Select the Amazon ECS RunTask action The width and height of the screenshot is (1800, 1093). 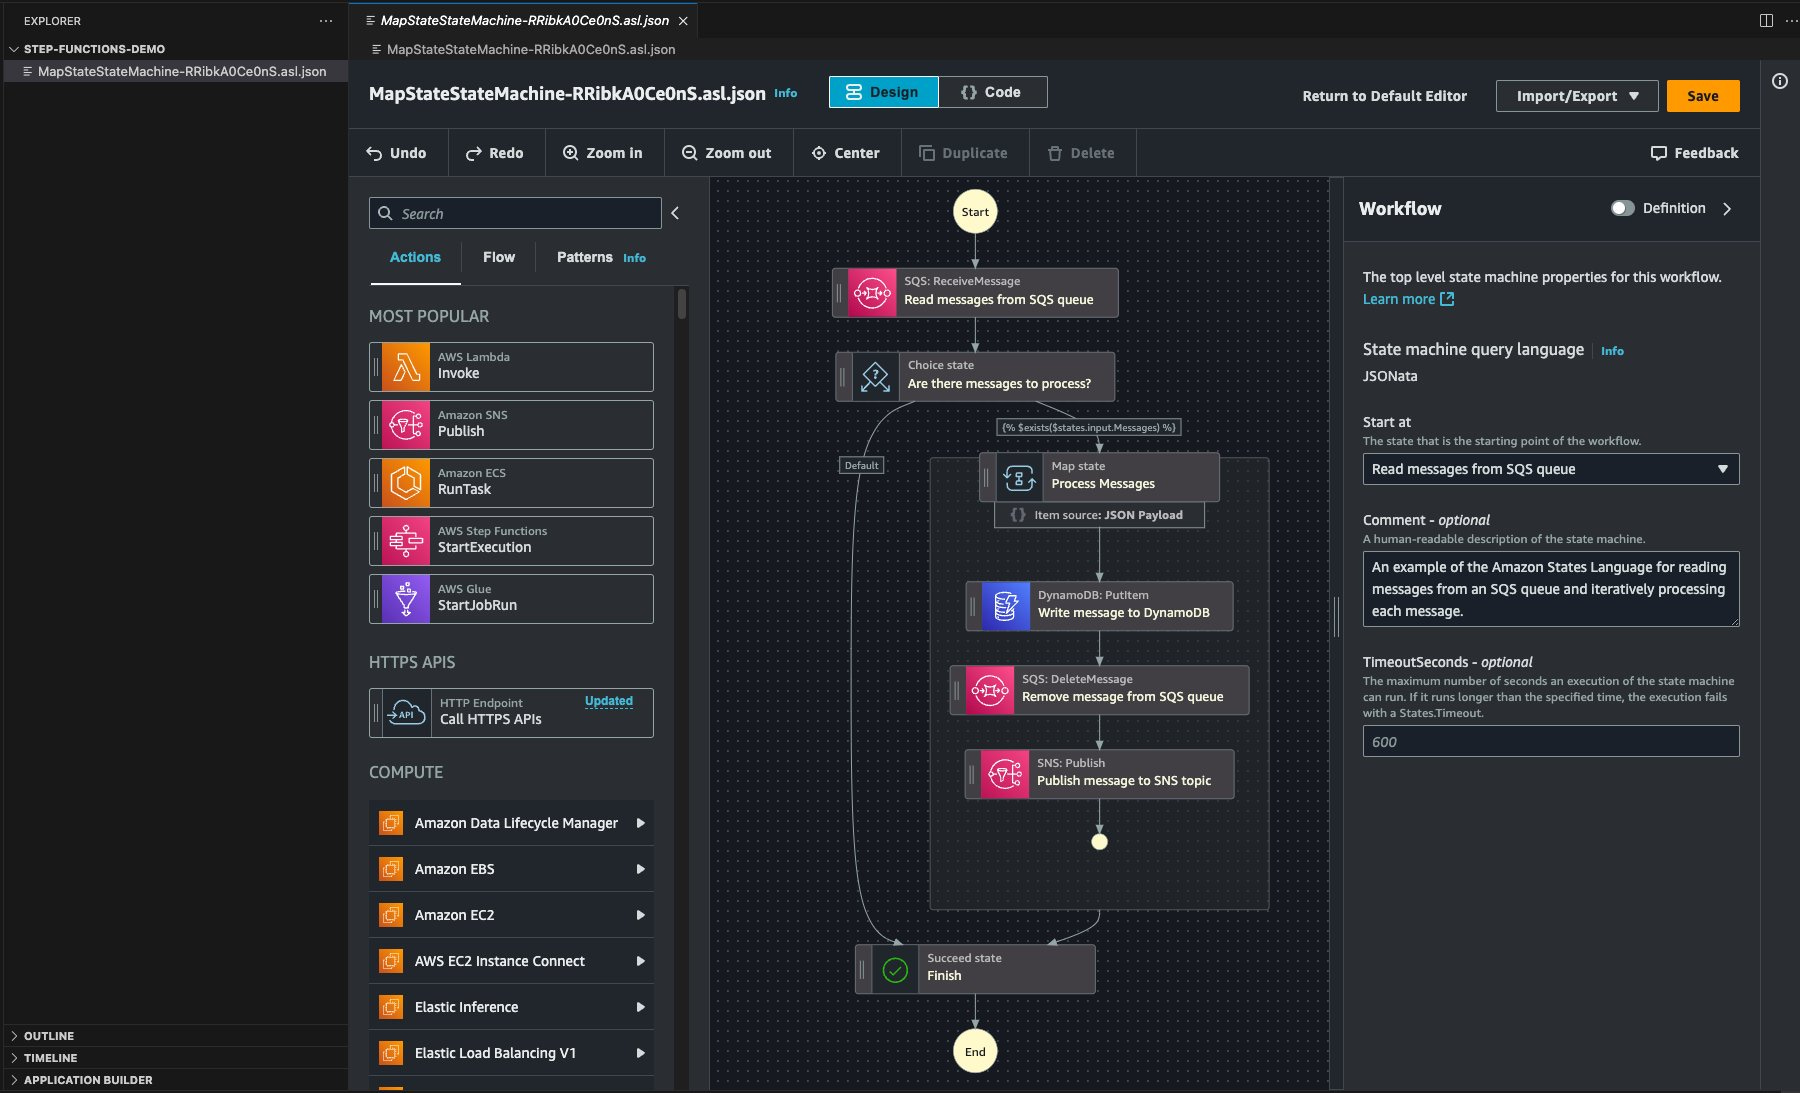(x=510, y=482)
